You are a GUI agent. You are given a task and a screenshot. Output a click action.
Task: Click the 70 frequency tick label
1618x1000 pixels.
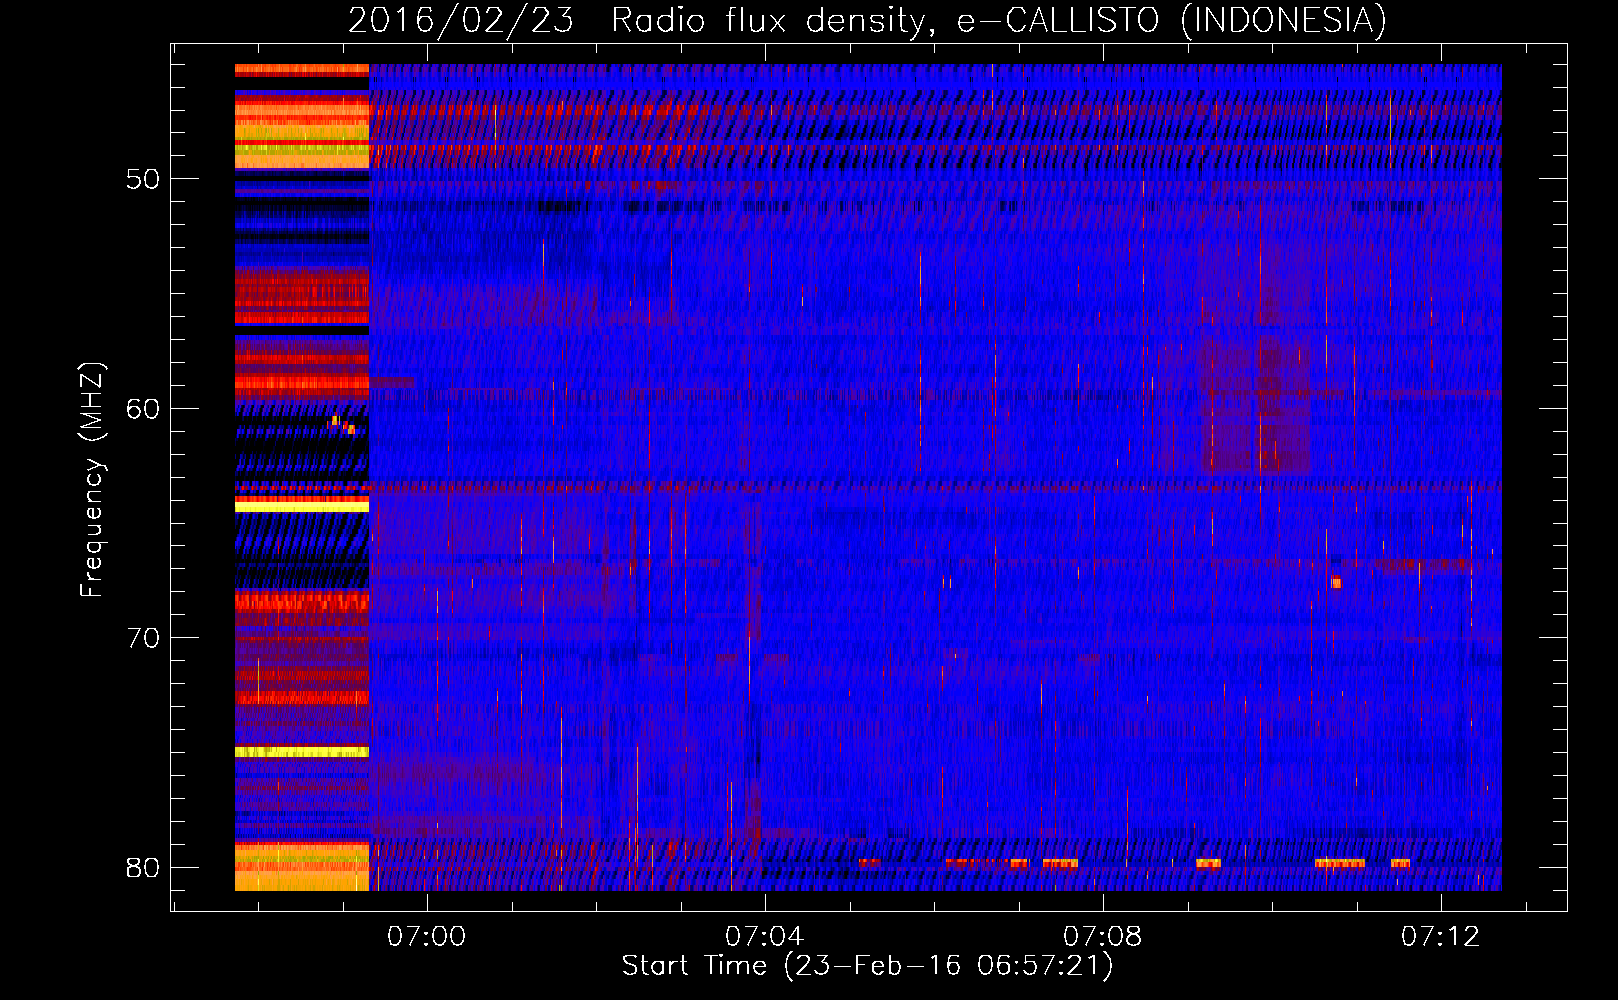coord(143,638)
